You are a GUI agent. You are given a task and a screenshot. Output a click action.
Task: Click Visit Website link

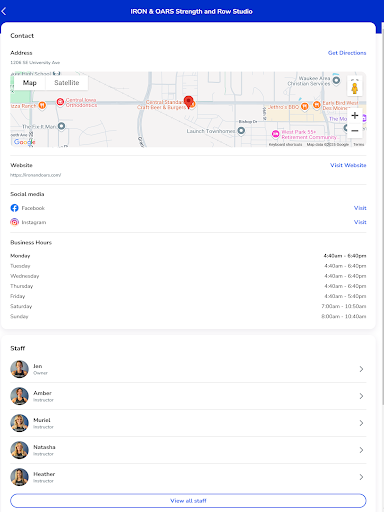click(348, 165)
